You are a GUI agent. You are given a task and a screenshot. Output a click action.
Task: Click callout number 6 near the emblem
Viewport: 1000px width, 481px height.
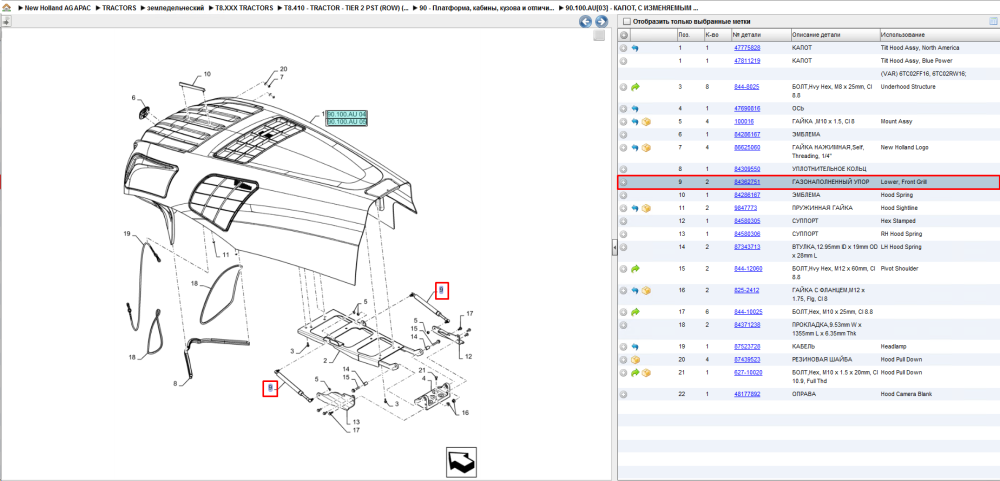(x=134, y=98)
